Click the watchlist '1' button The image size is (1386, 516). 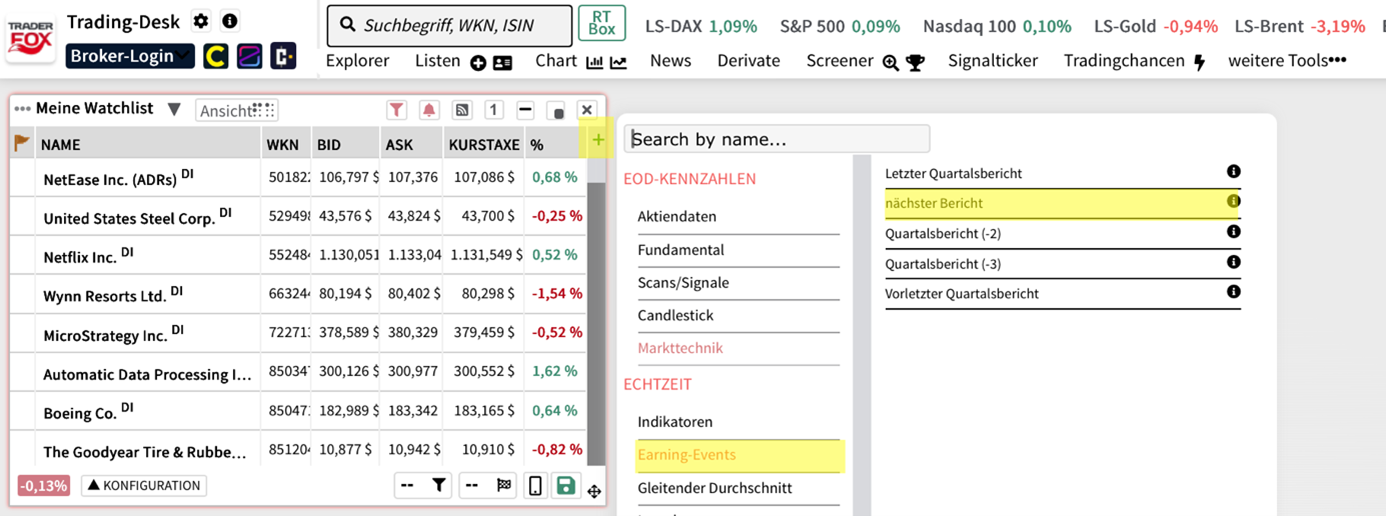tap(493, 110)
